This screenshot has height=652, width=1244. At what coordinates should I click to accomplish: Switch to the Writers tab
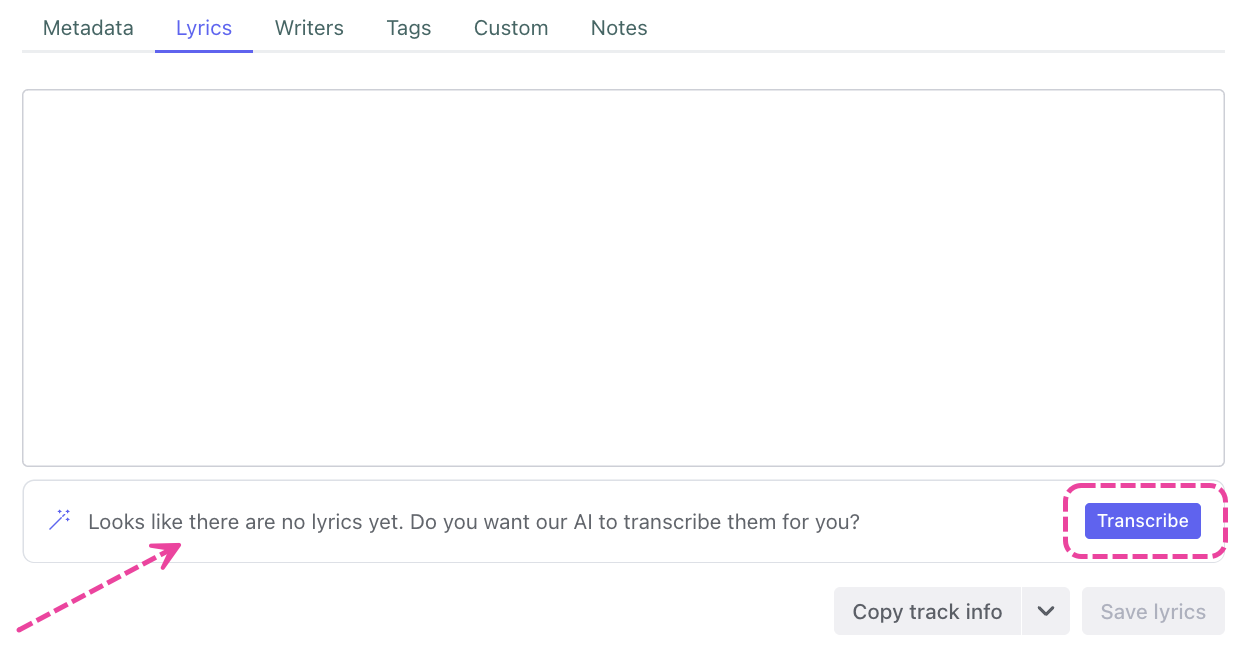coord(309,28)
